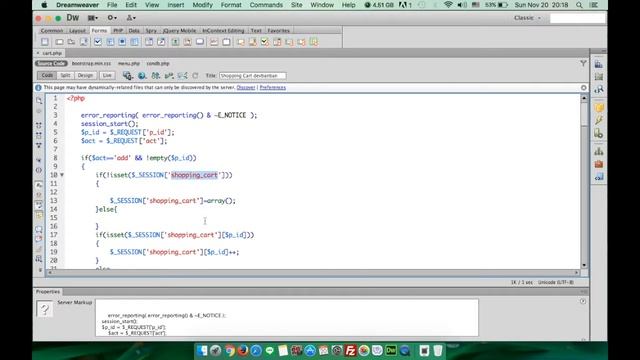Dismiss the info bar with its close circle
The height and width of the screenshot is (360, 640).
(584, 88)
